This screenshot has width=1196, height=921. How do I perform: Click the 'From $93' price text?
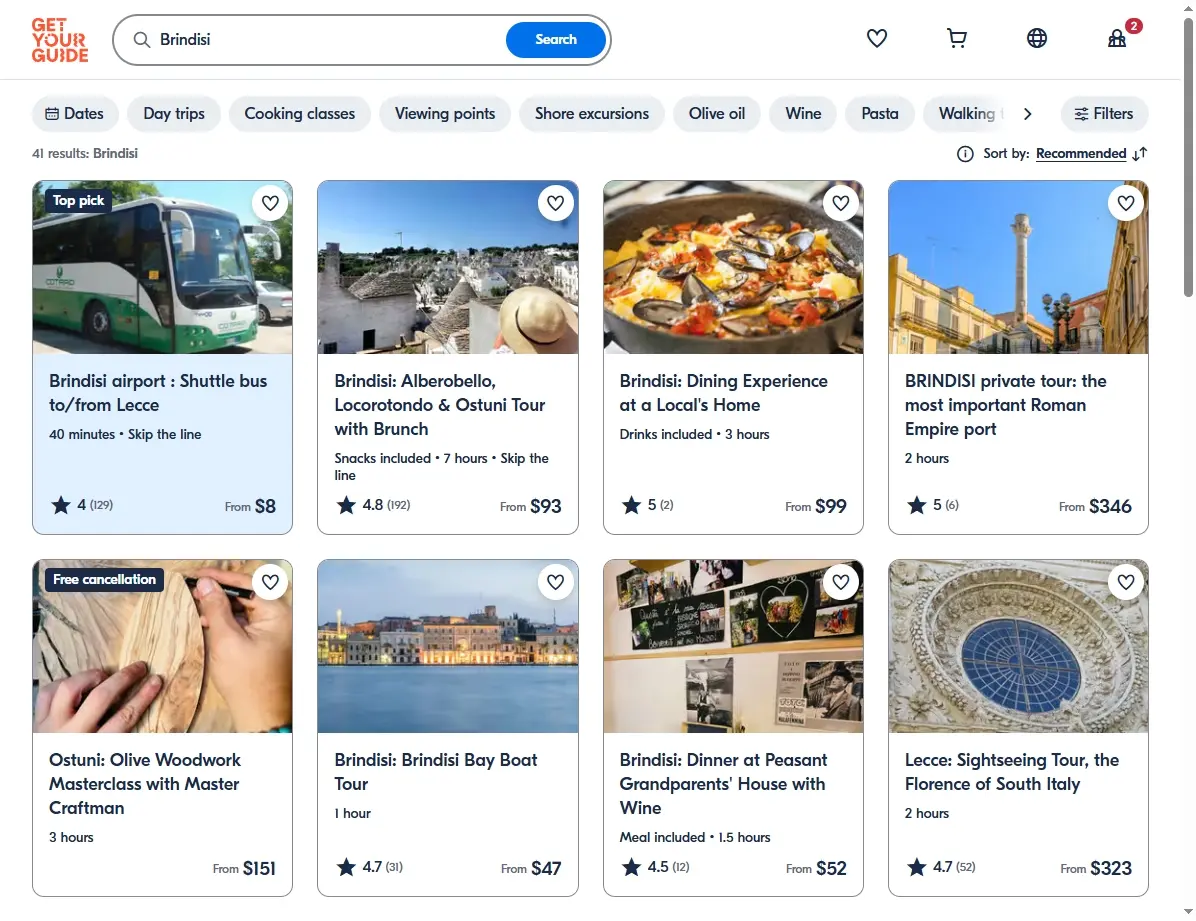pos(531,506)
